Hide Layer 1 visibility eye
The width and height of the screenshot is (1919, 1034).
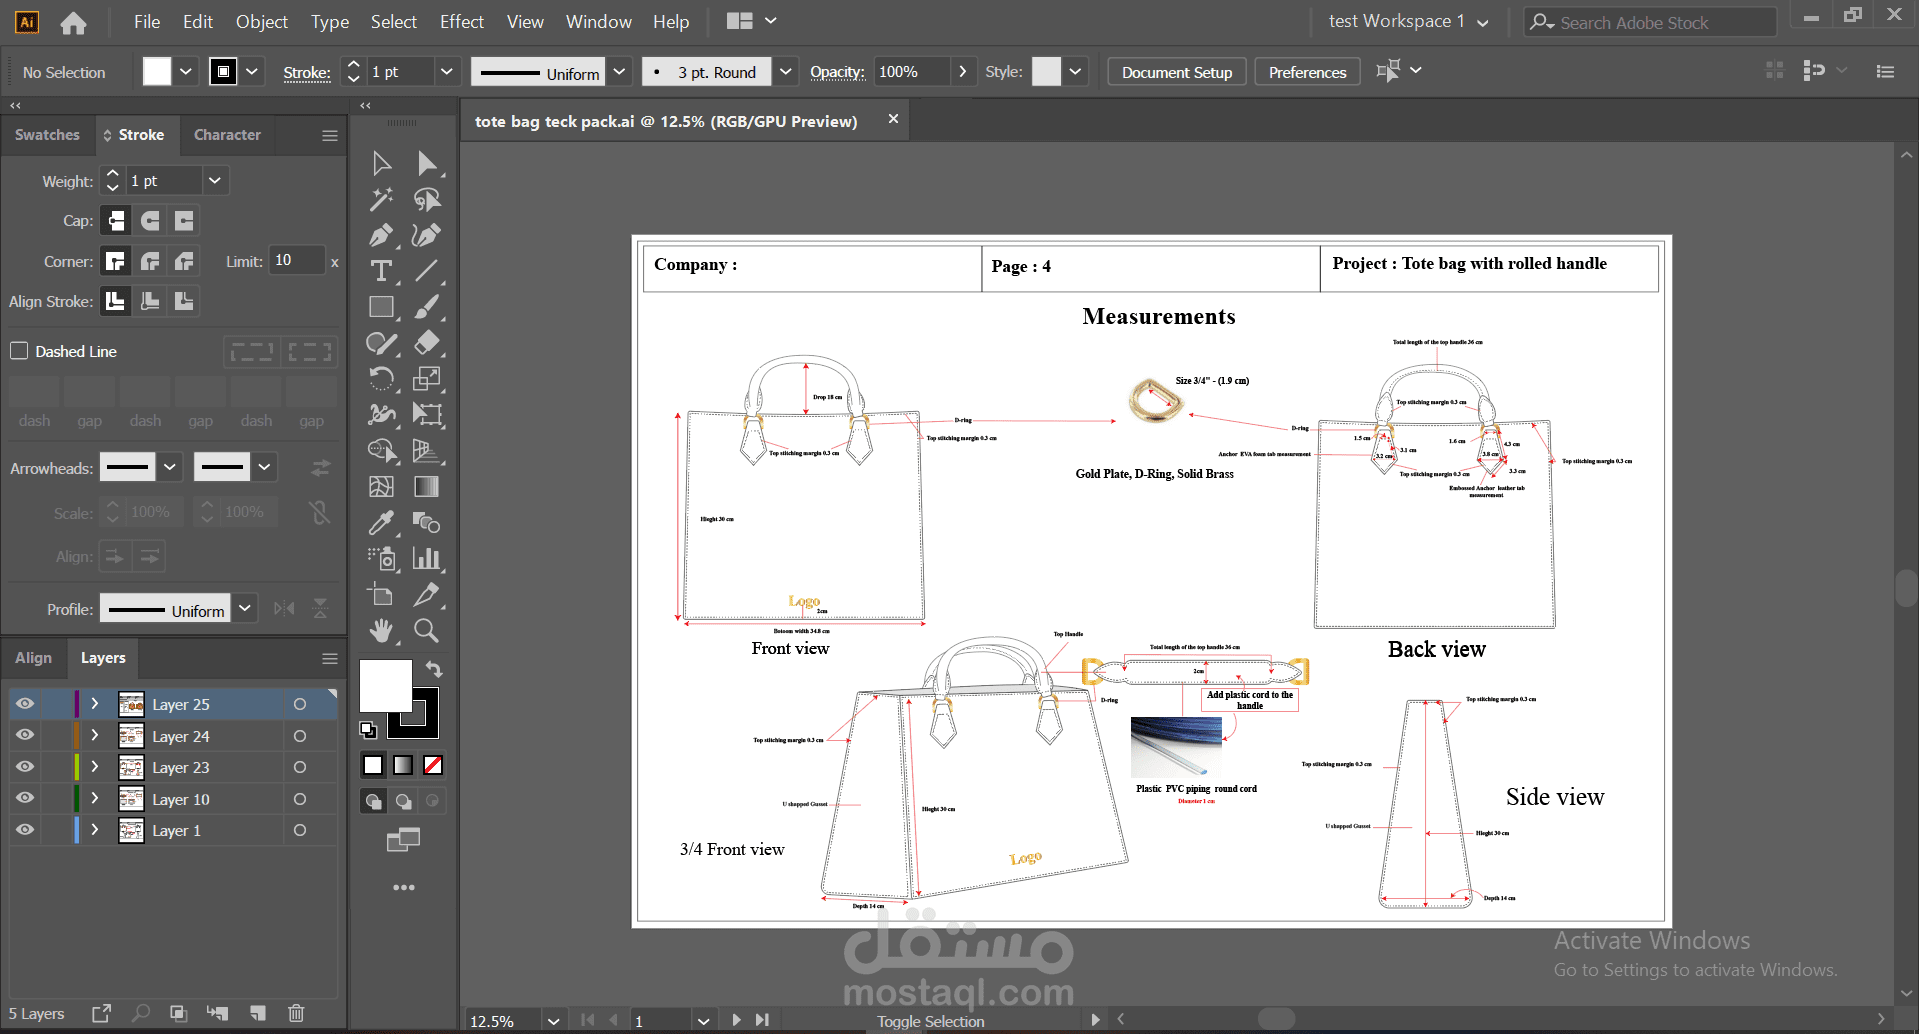[25, 830]
